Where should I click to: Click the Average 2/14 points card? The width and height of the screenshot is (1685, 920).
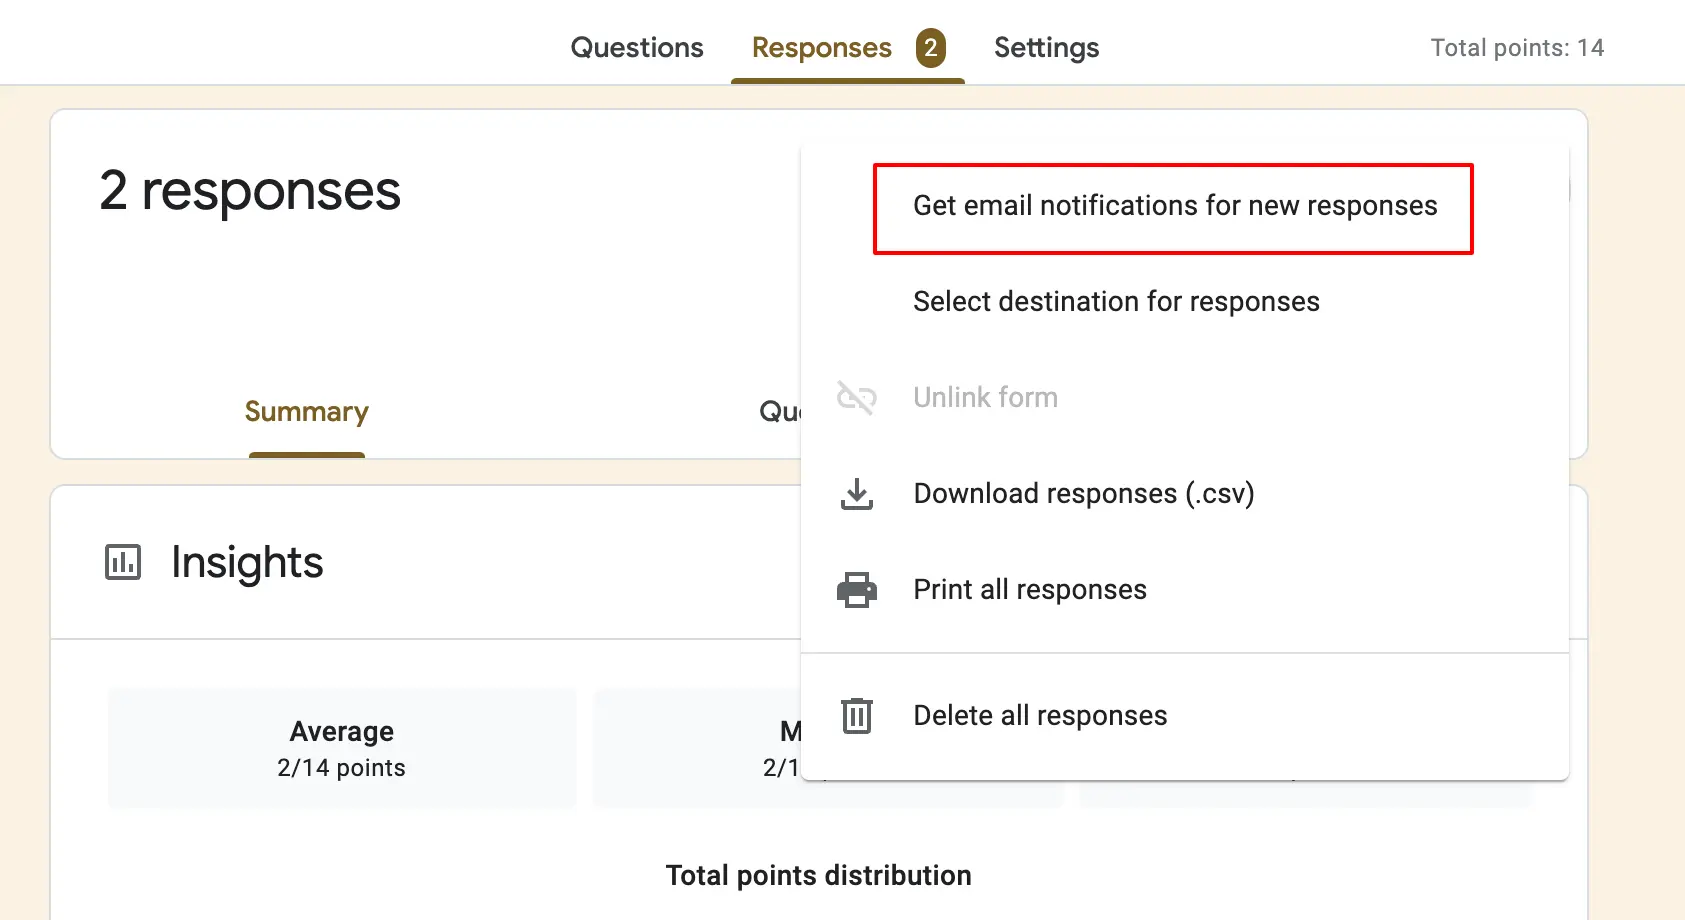click(x=341, y=747)
